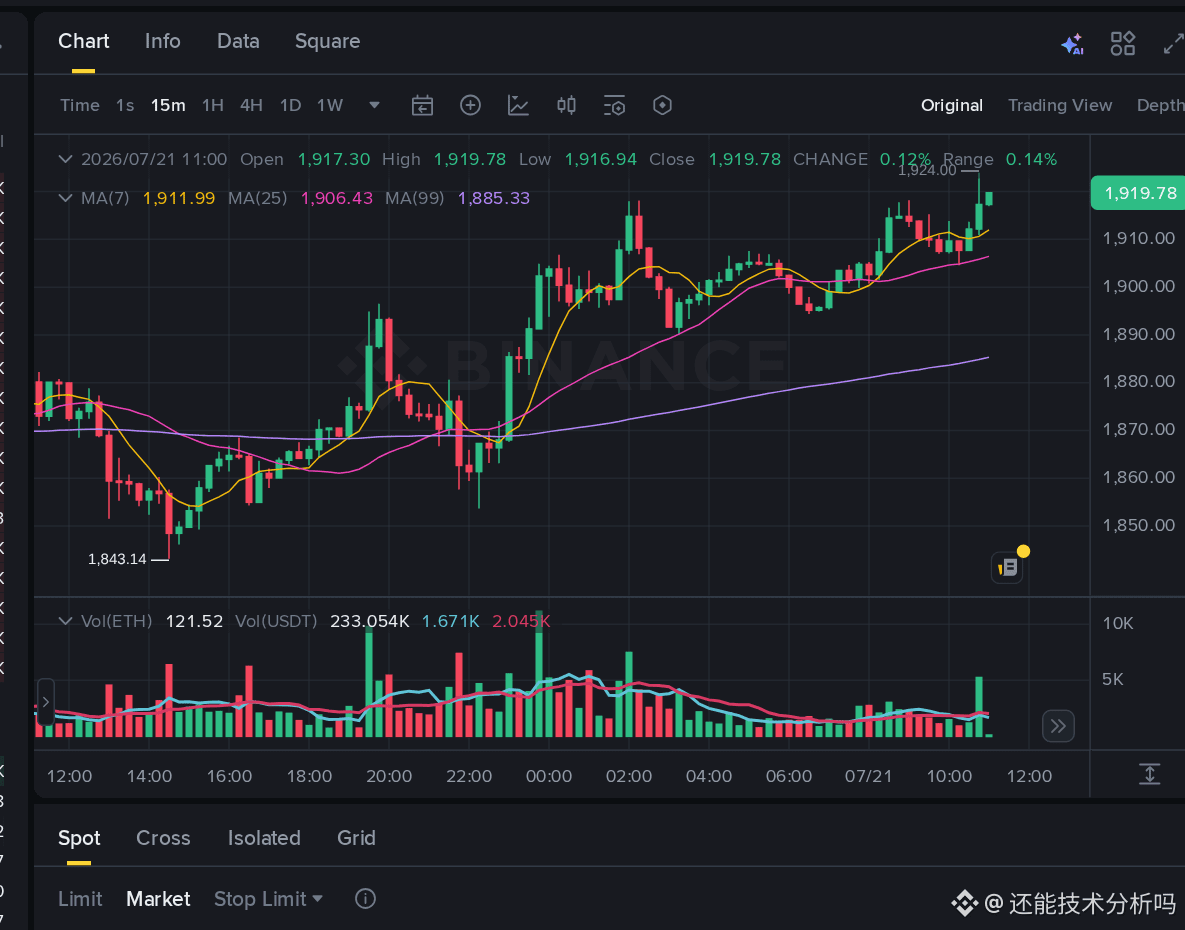
Task: Open the chart layout grid icon
Action: coord(1122,43)
